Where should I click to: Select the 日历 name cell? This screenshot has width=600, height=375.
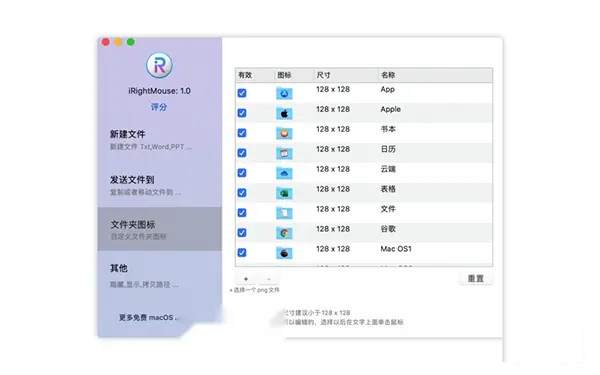tap(388, 149)
